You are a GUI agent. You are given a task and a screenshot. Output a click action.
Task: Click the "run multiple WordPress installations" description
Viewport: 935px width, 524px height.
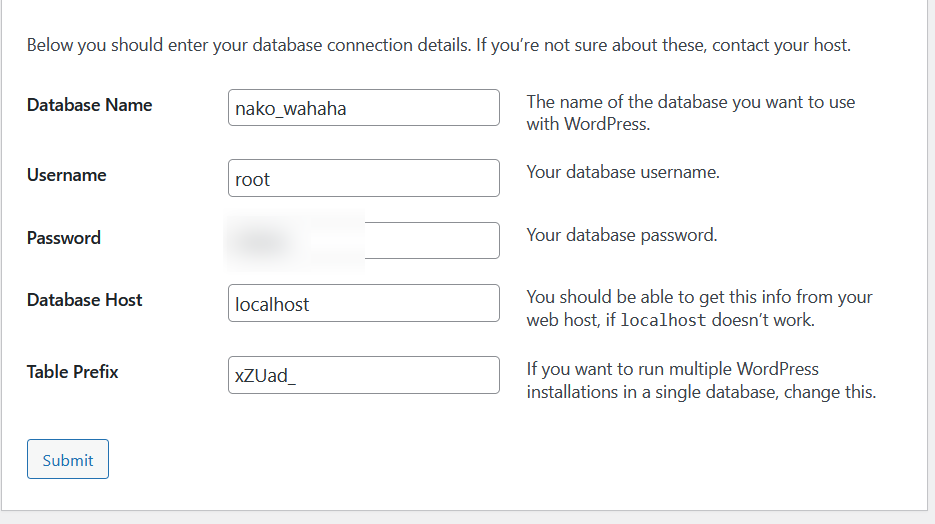coord(701,381)
